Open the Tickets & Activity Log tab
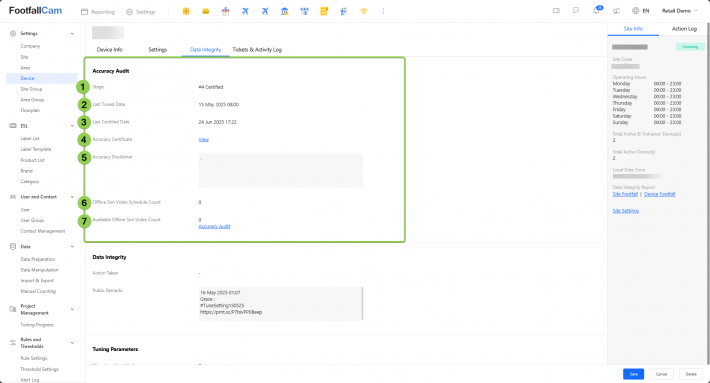This screenshot has width=710, height=383. 257,49
